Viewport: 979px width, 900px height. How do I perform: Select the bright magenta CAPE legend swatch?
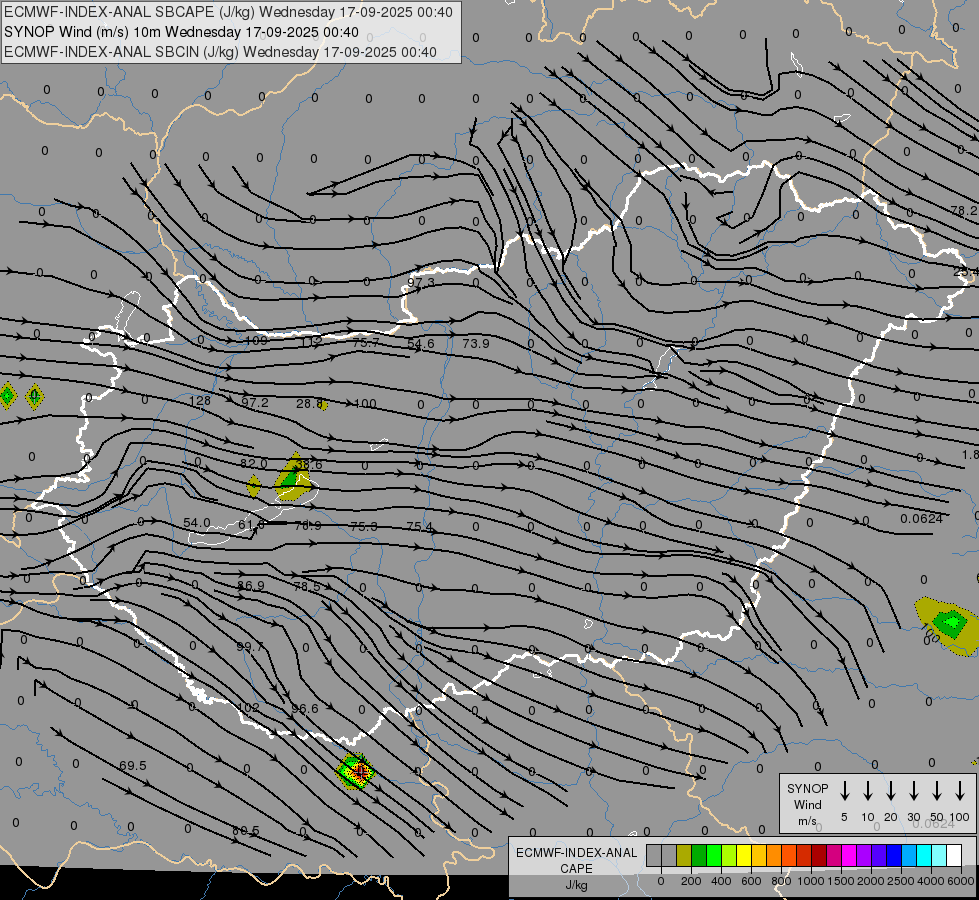click(850, 856)
